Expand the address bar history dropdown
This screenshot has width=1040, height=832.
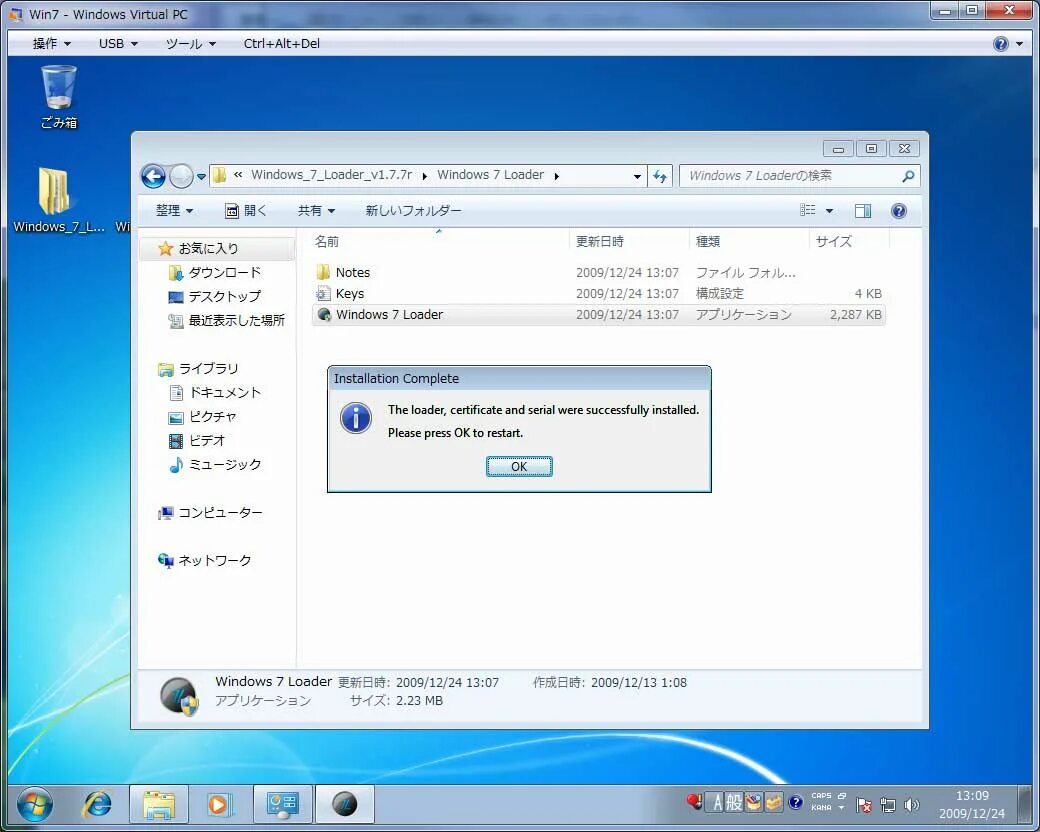pyautogui.click(x=637, y=176)
